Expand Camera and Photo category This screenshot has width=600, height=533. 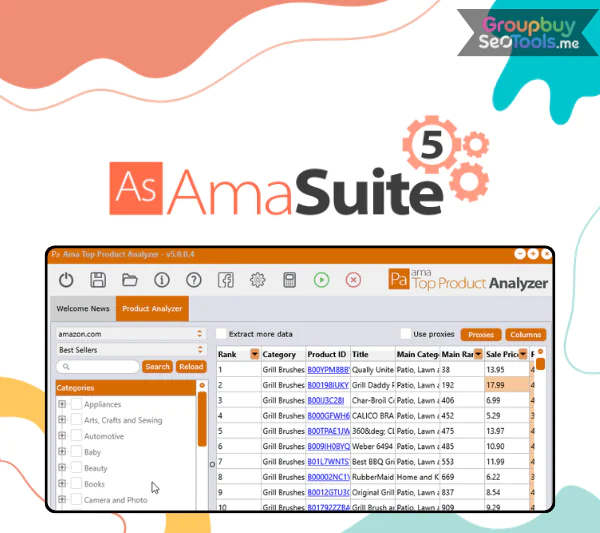(x=62, y=500)
